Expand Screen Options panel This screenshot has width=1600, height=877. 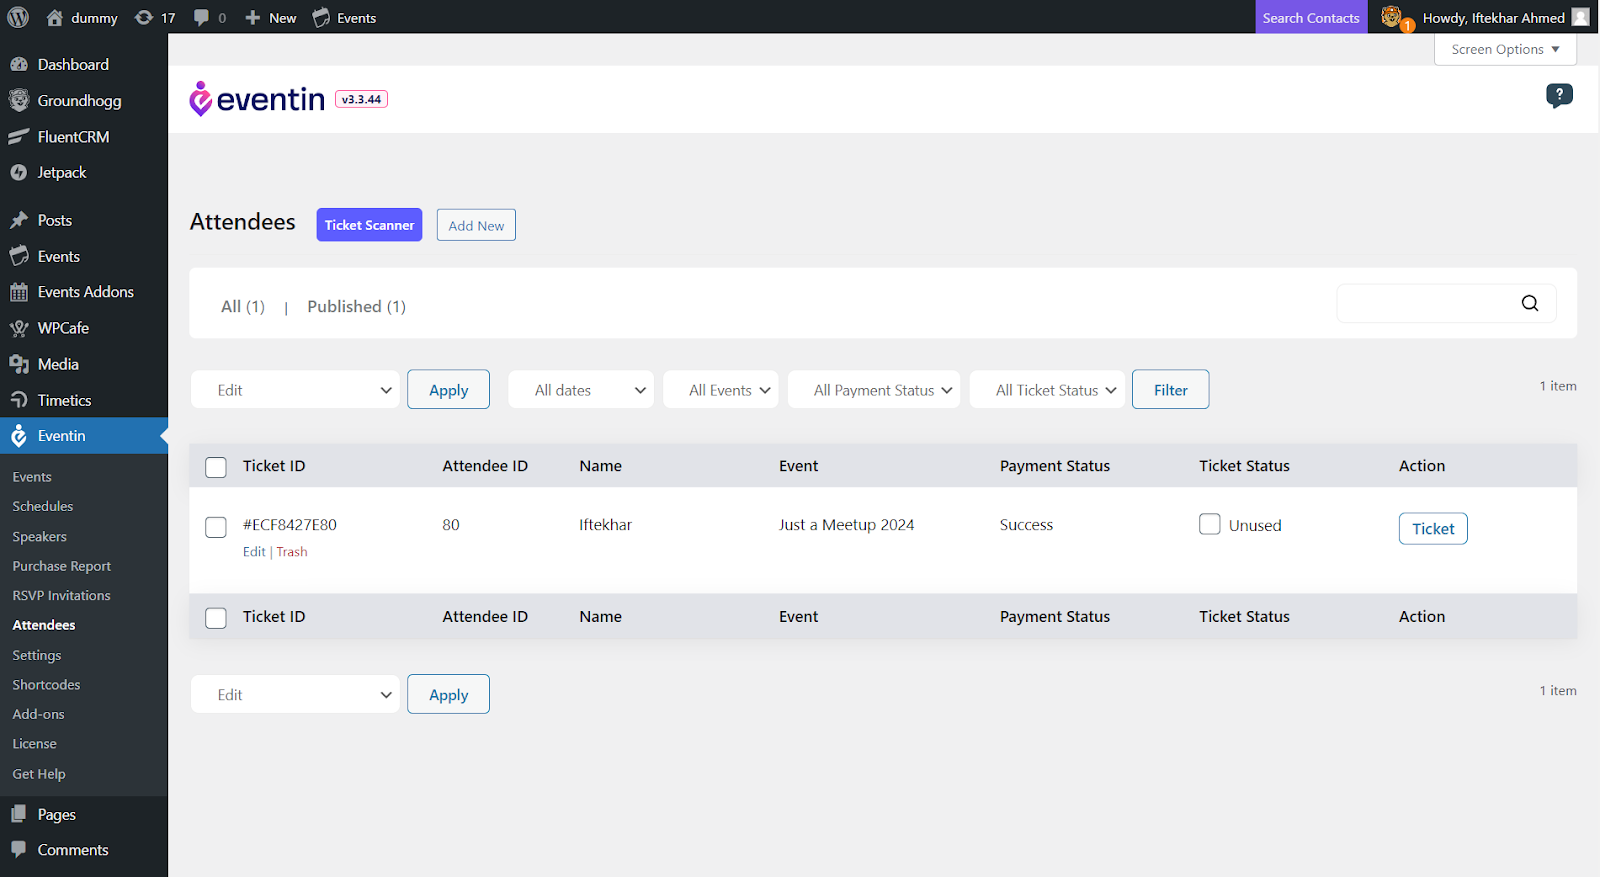1505,49
